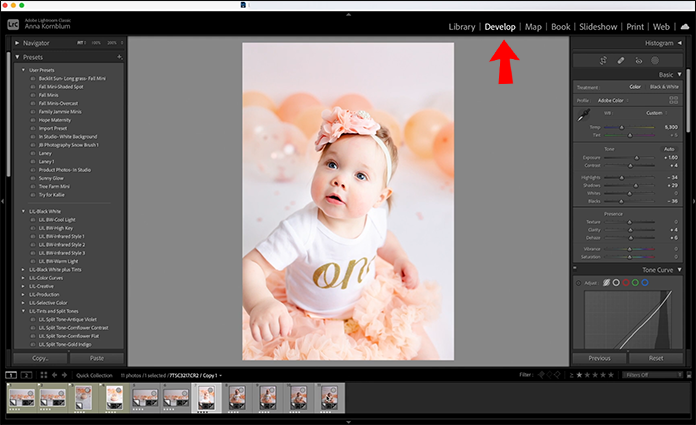
Task: Switch to secondary display view button 2
Action: coord(27,375)
